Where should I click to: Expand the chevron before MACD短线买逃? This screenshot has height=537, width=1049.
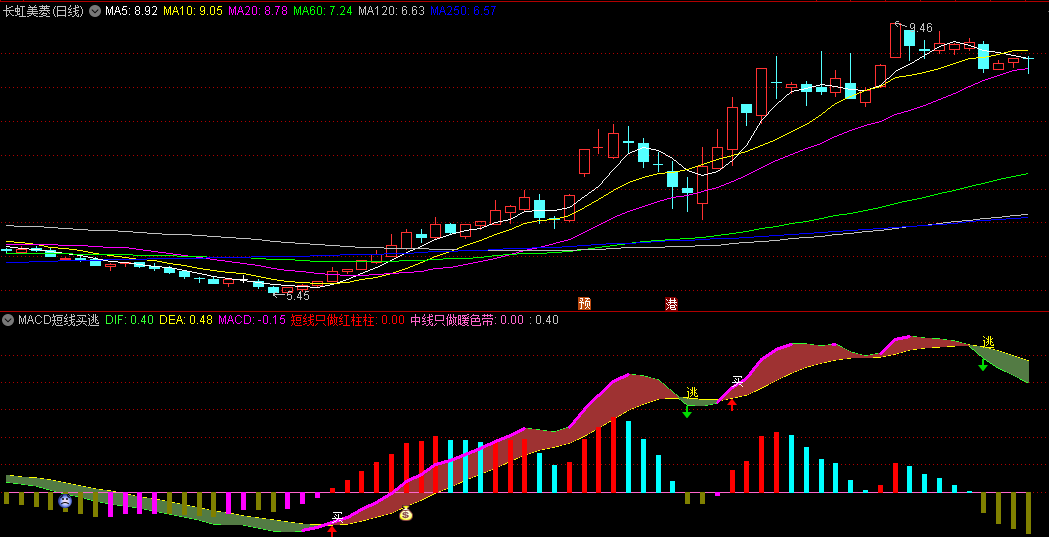(x=8, y=320)
